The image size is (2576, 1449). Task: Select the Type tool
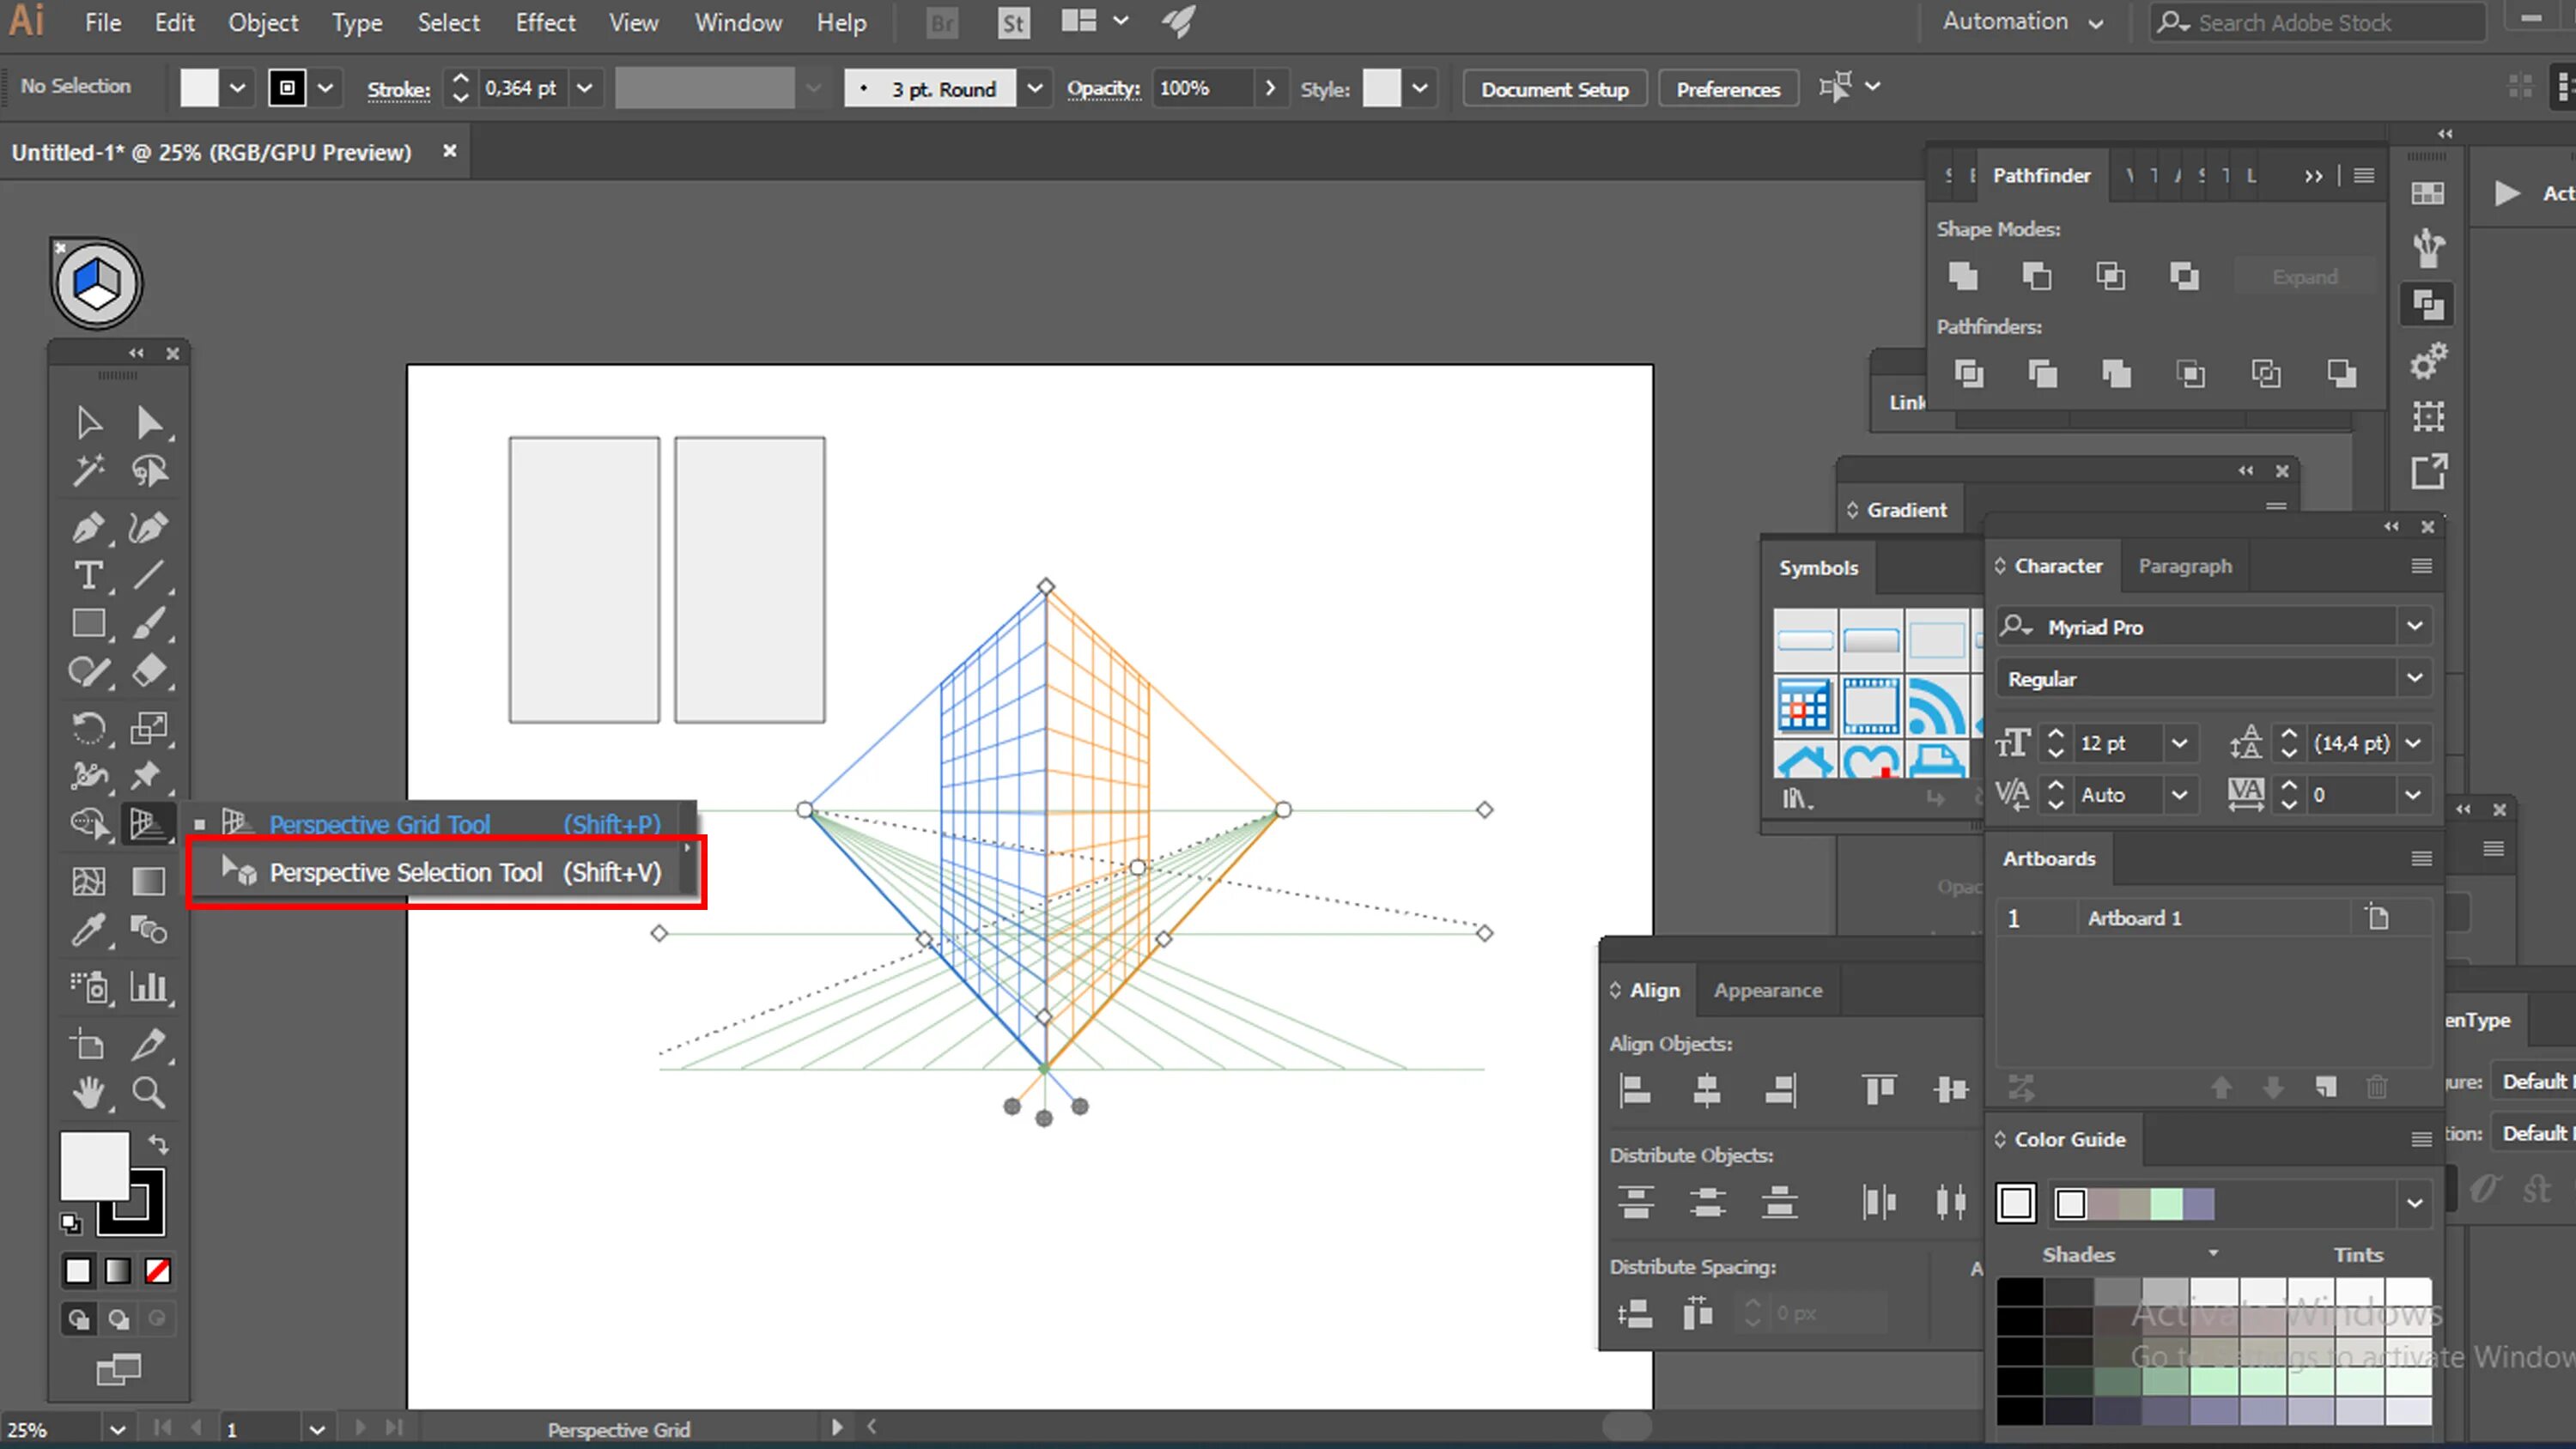(x=88, y=575)
